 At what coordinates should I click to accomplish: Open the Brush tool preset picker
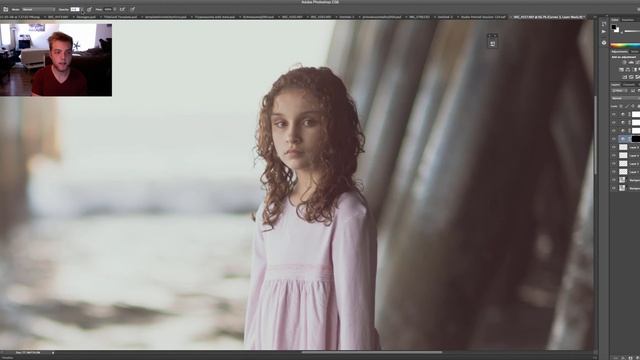click(x=6, y=9)
